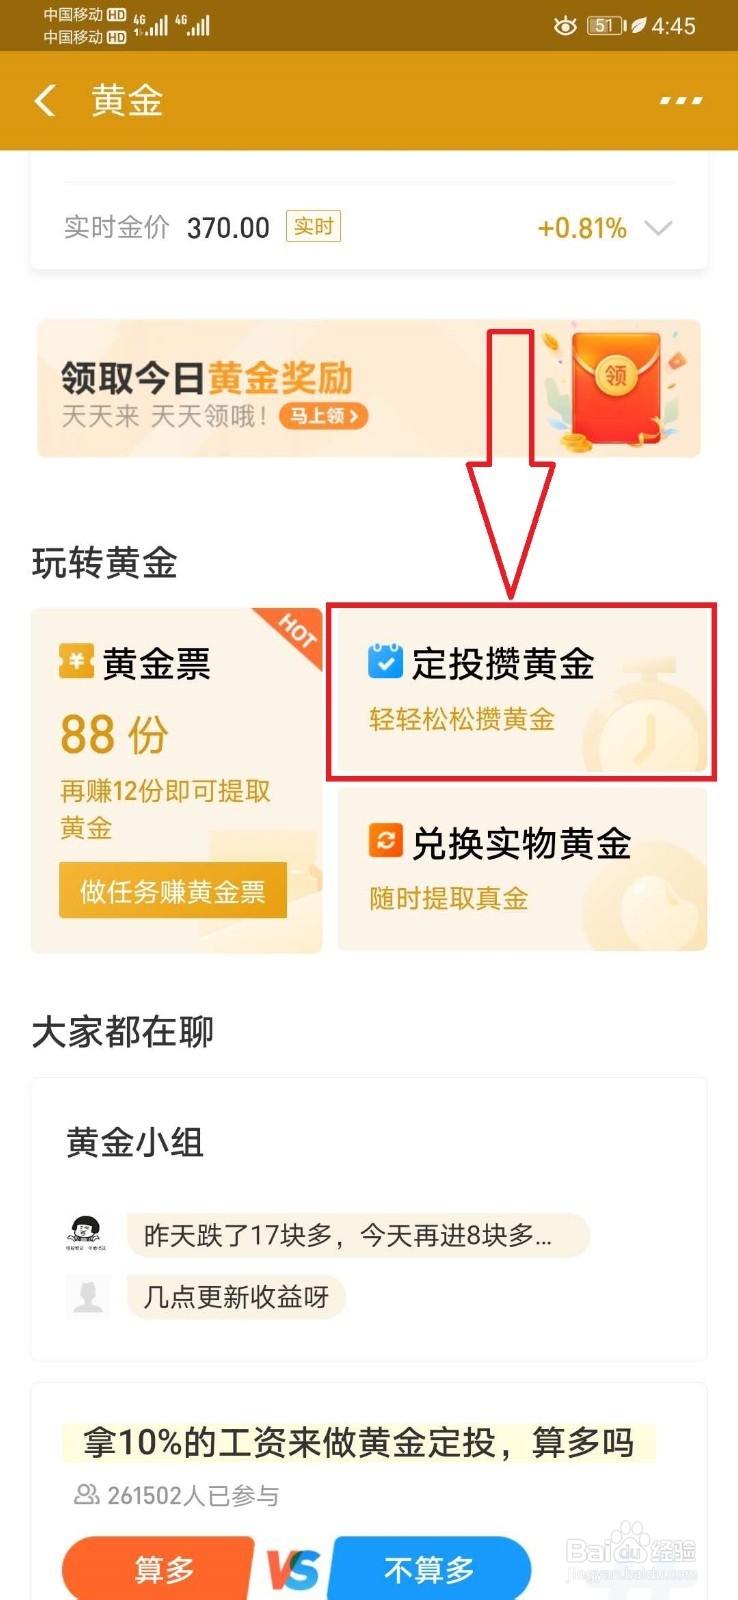Screen dimensions: 738x1600
Task: Tap the first commenter's avatar
Action: (86, 1234)
